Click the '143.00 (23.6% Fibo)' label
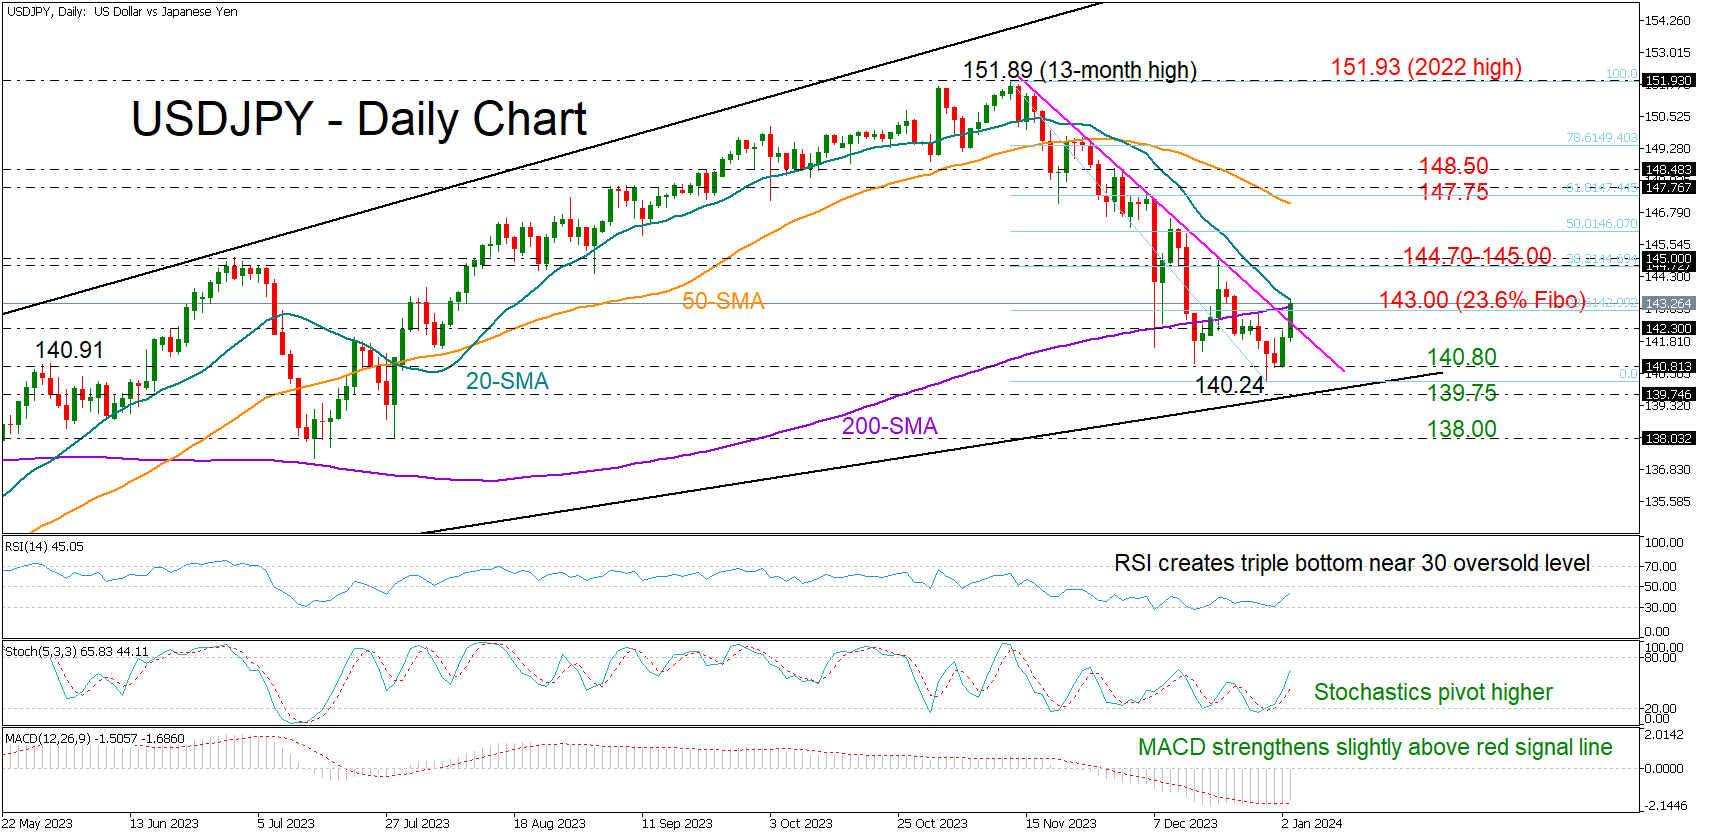Screen dimensions: 1709x836 (x=1482, y=300)
